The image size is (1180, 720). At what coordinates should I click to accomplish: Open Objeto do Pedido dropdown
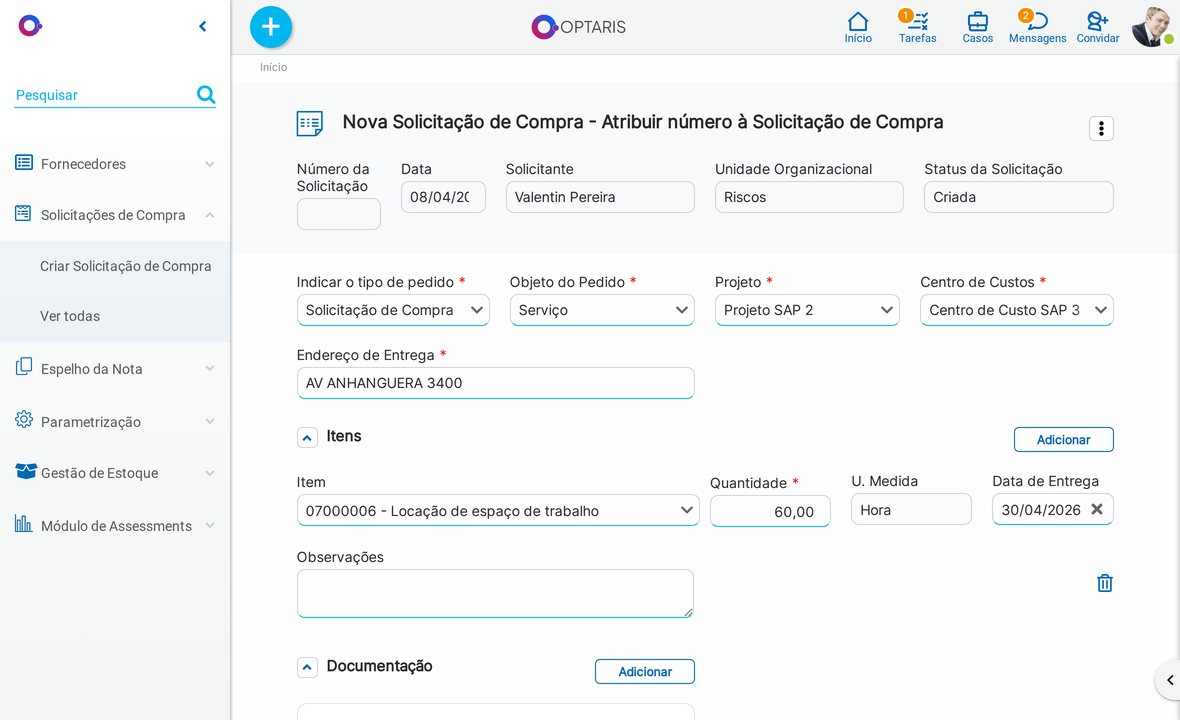602,310
